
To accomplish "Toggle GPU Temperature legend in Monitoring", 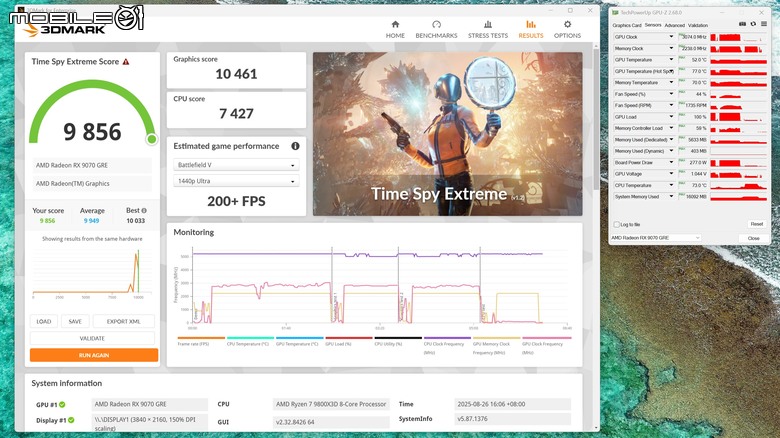I will tap(299, 341).
